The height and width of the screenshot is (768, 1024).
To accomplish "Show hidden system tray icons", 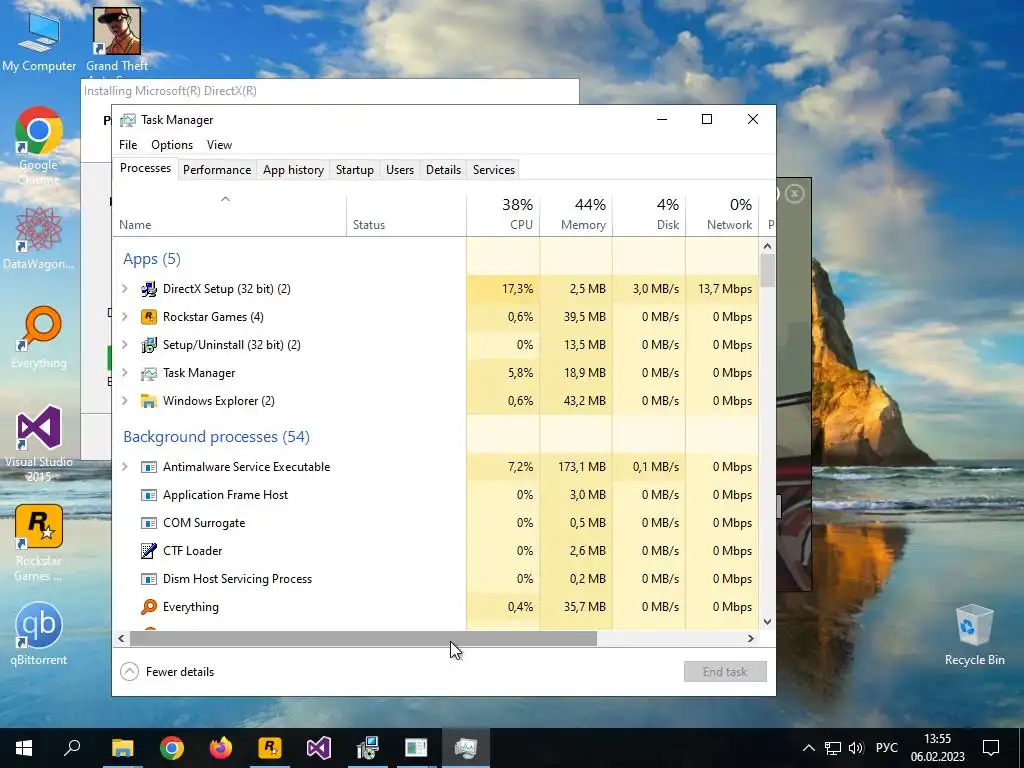I will 808,748.
